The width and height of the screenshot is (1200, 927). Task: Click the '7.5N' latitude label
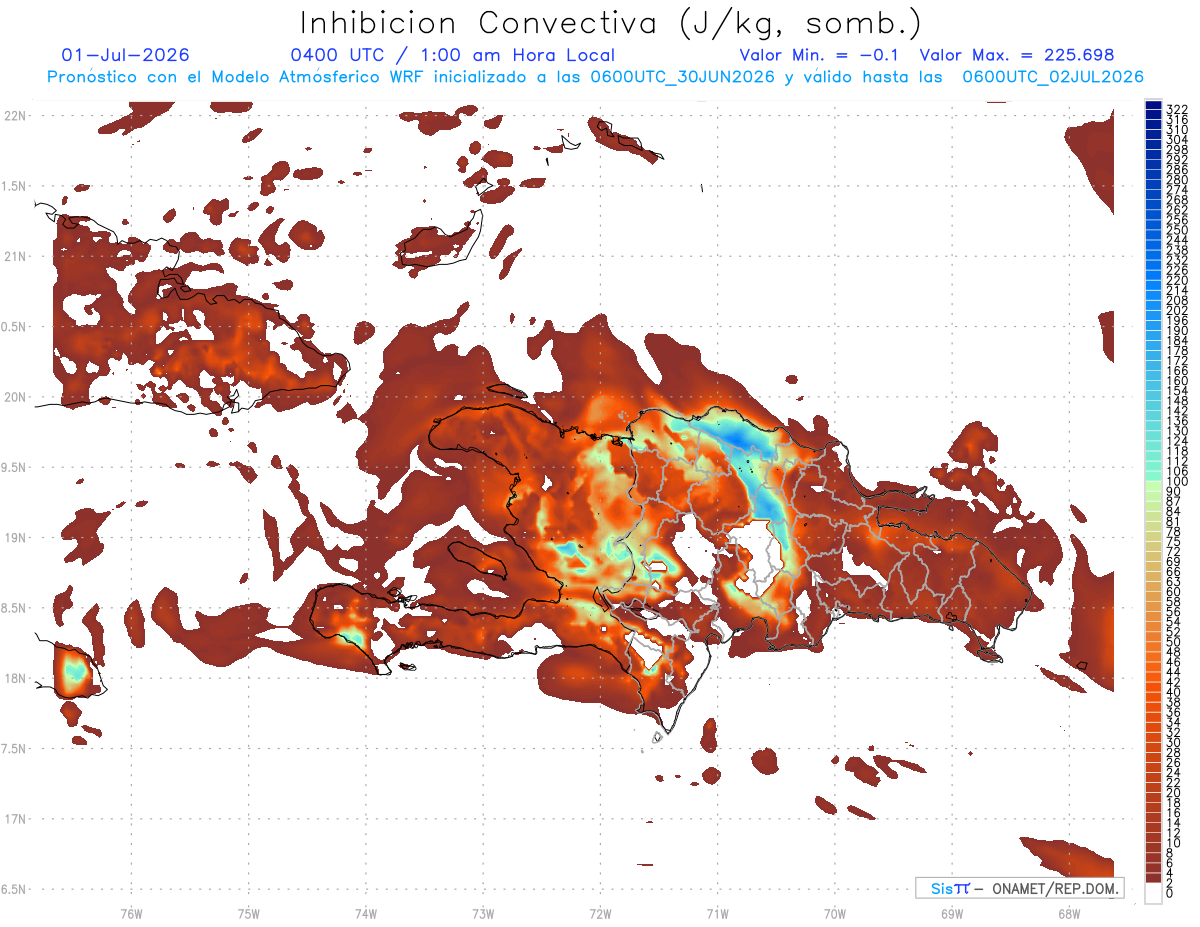15,748
